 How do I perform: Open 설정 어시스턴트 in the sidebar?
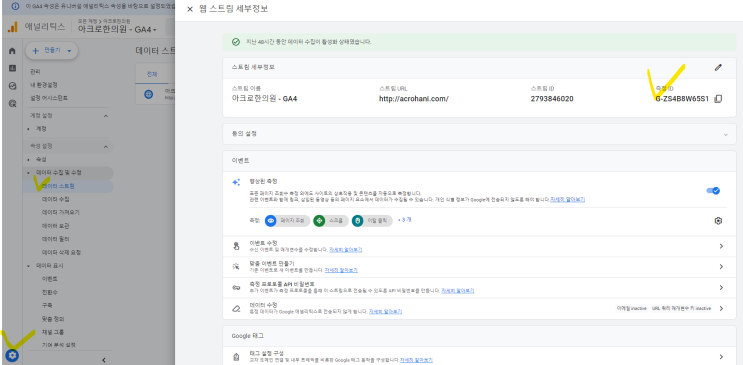coord(49,98)
